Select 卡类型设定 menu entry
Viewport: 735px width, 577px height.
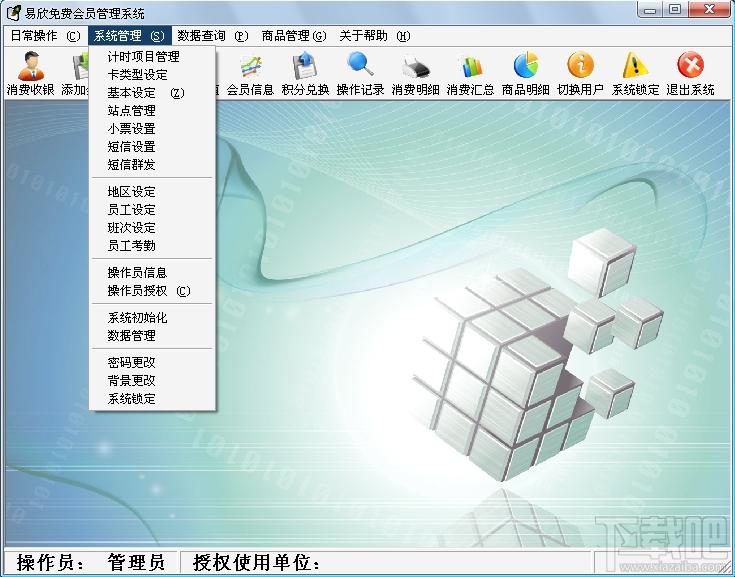coord(152,75)
